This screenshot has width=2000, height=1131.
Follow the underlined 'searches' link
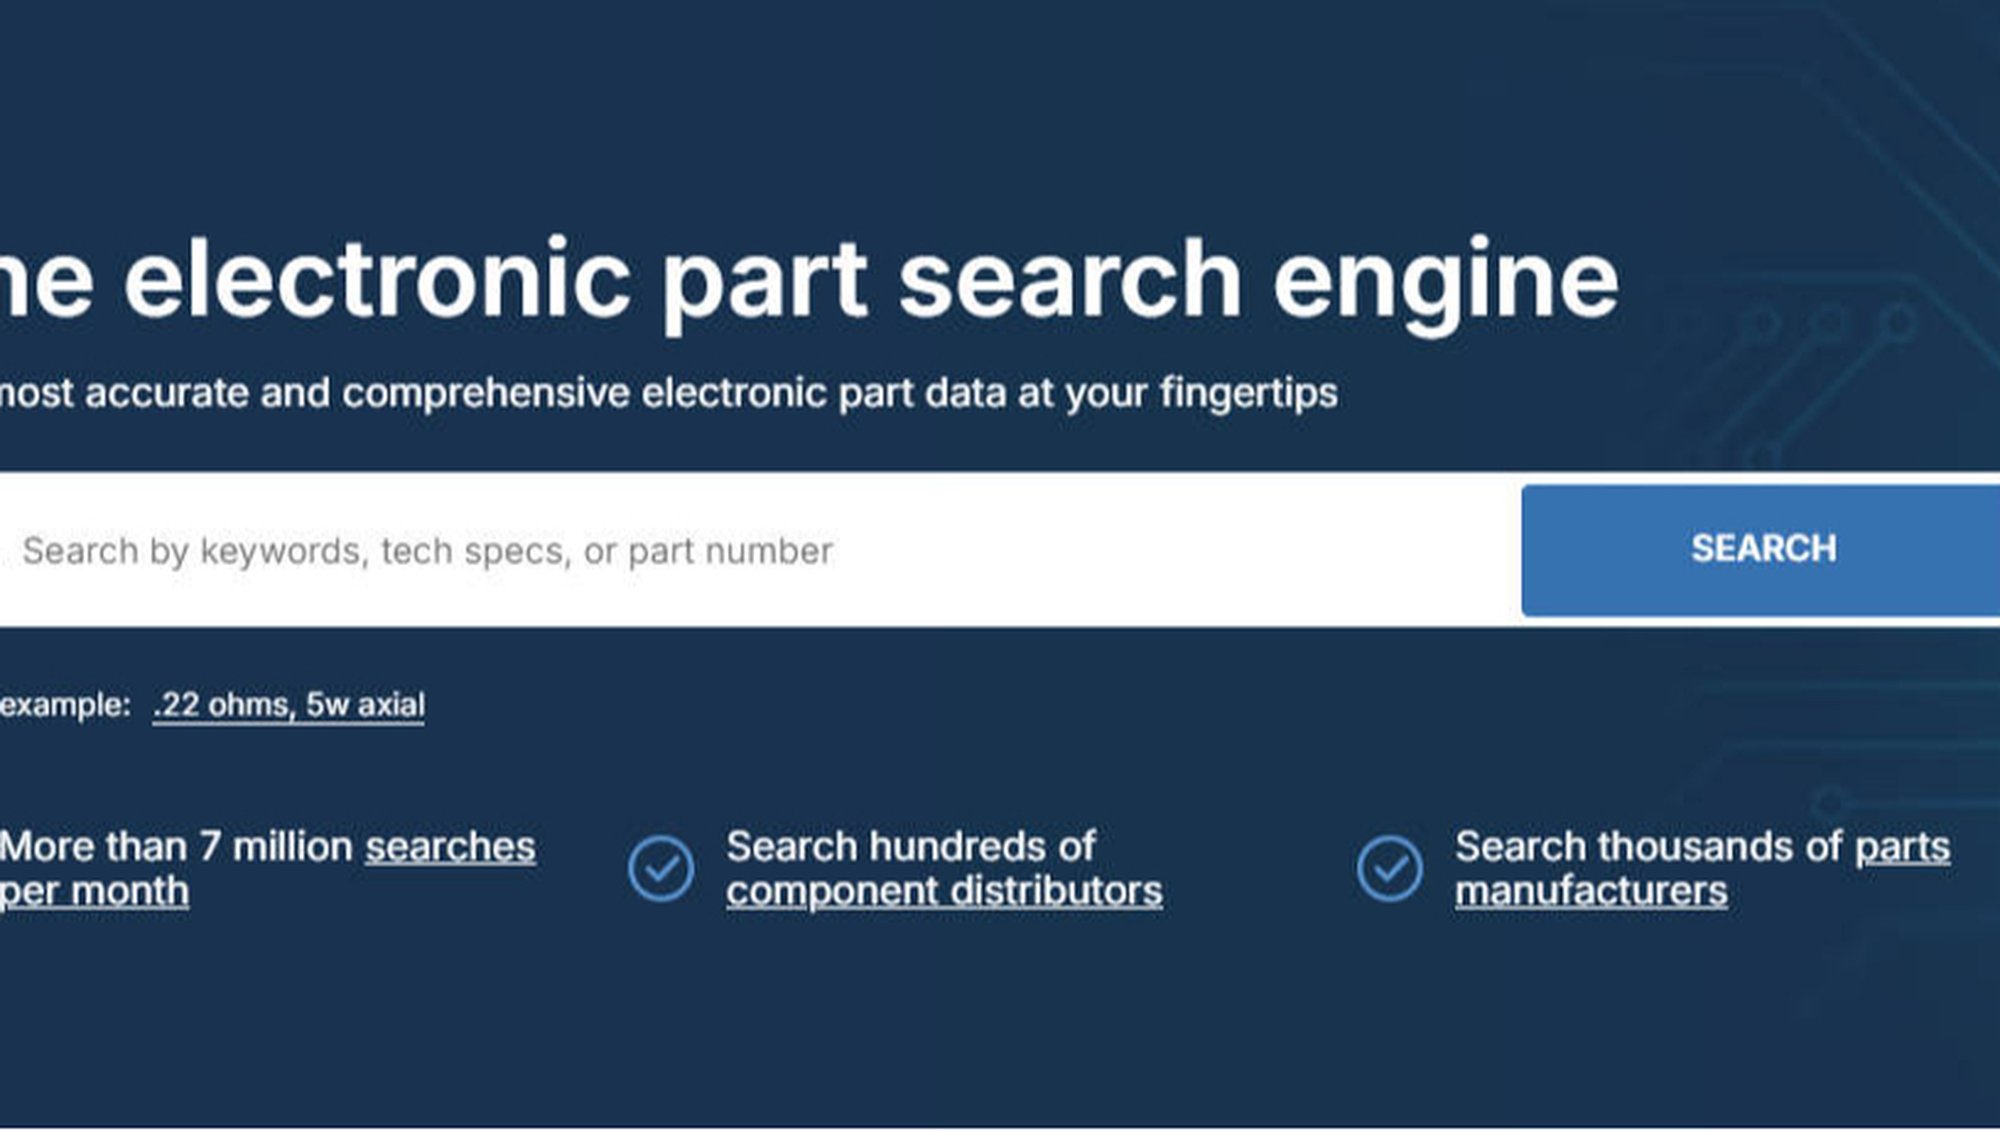[450, 847]
